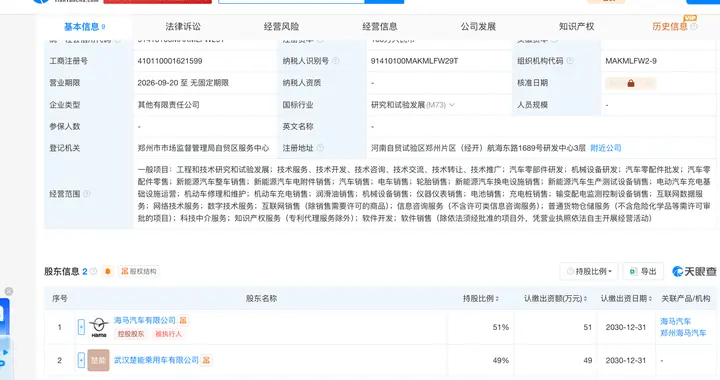Viewport: 720px width, 380px height.
Task: Close the floating side widget
Action: point(8,291)
